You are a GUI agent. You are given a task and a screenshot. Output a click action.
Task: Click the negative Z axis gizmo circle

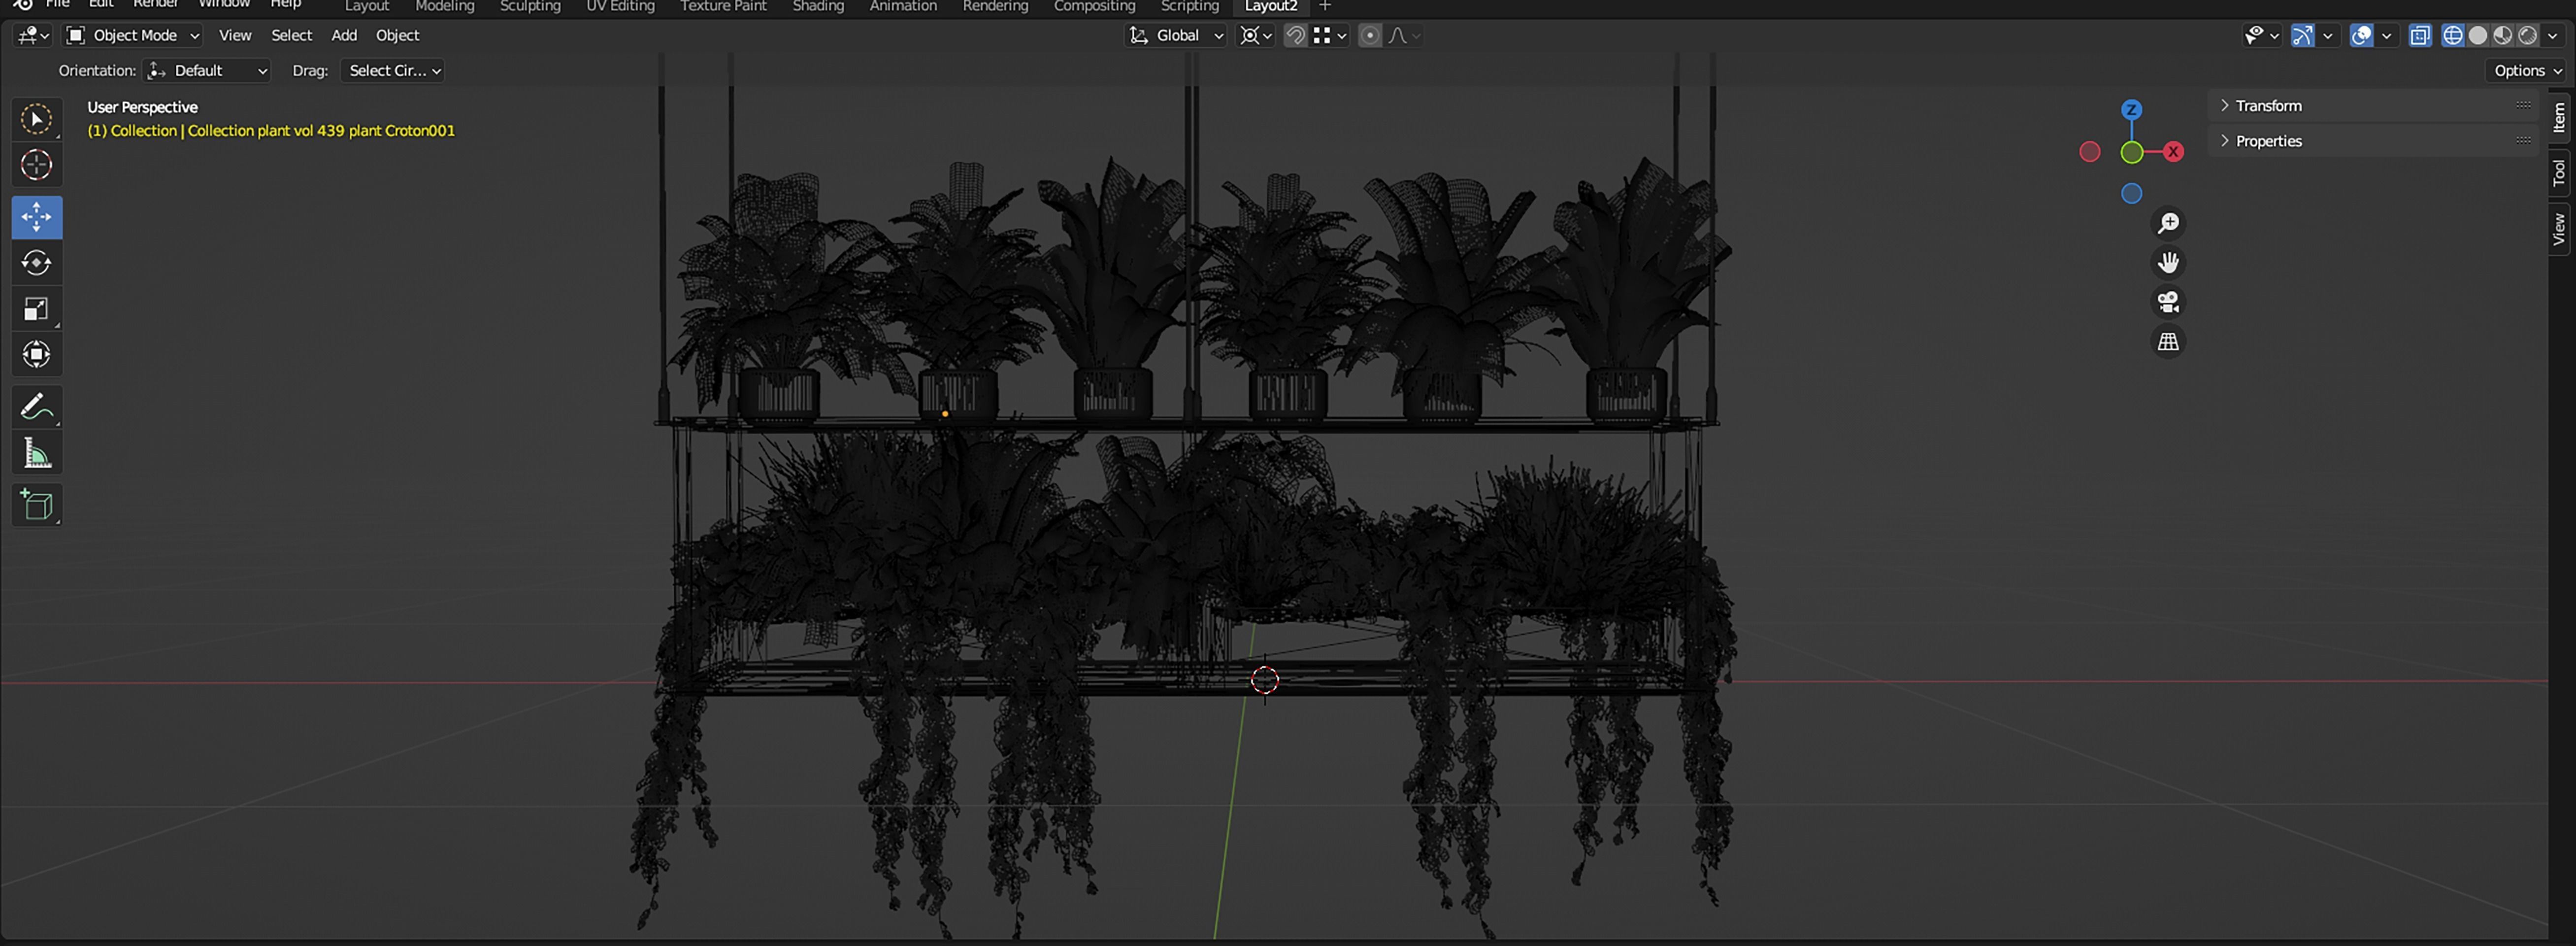coord(2131,194)
